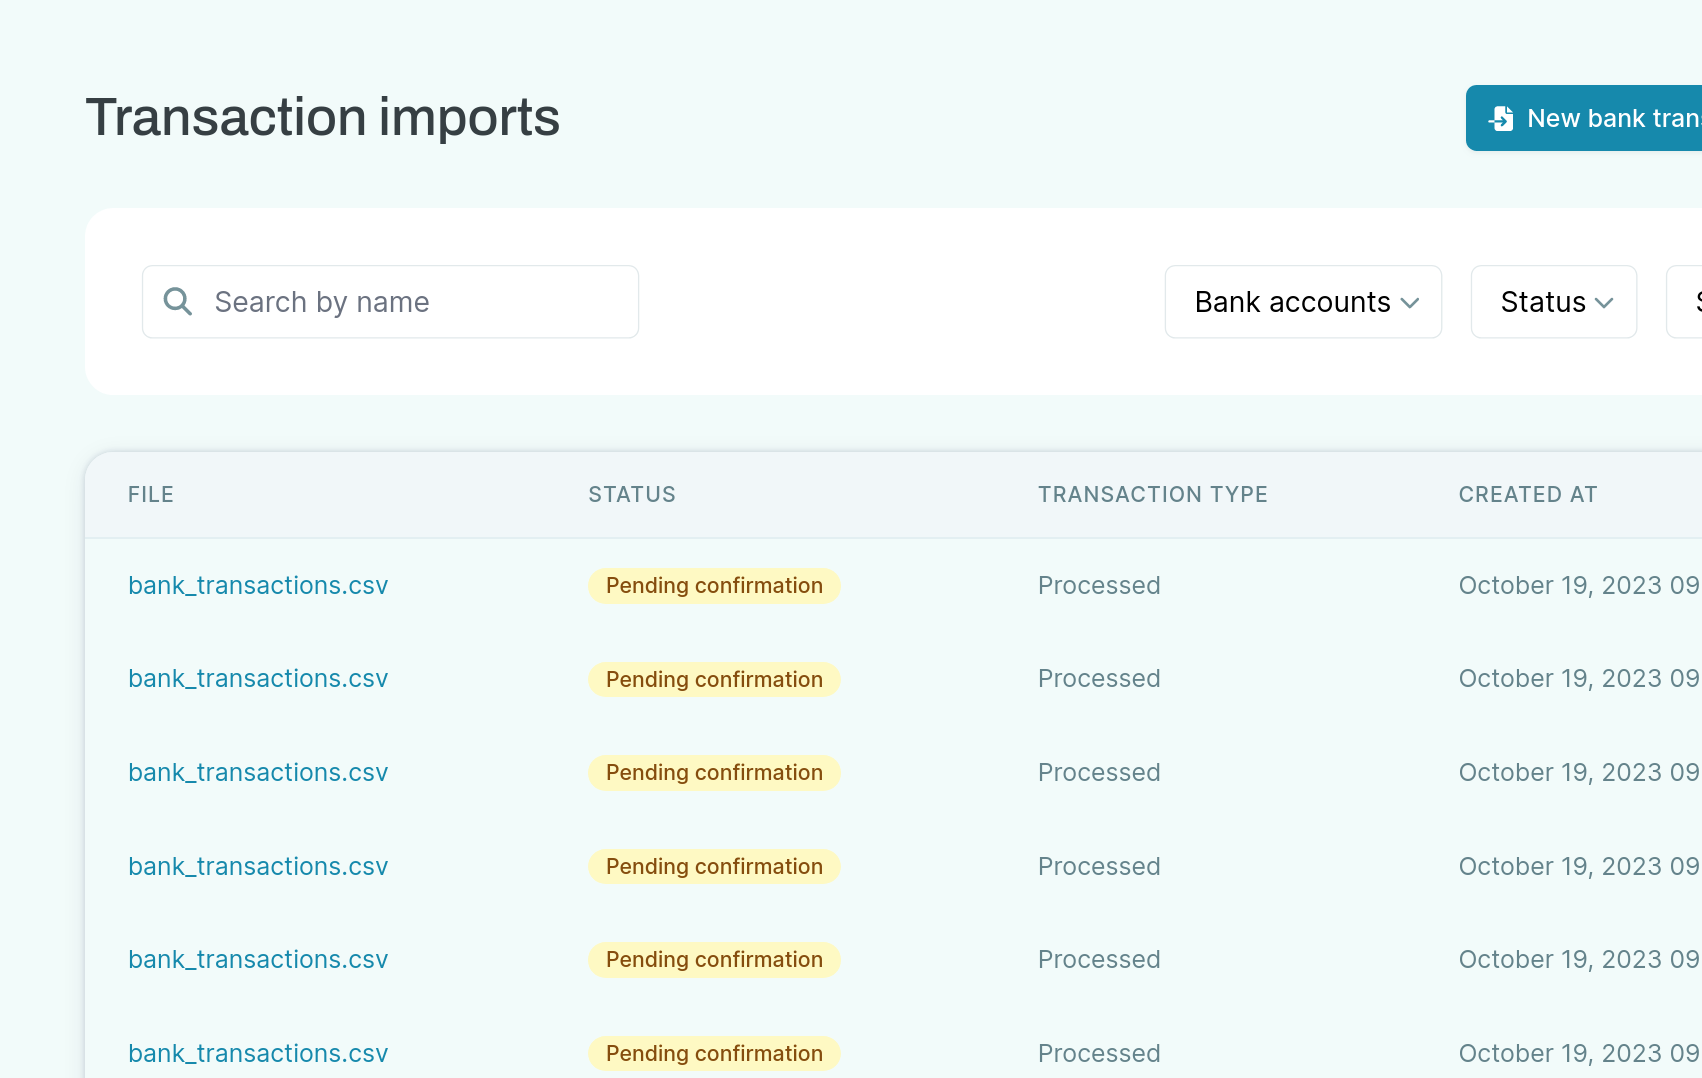
Task: Click the Search by name input field
Action: tap(390, 301)
